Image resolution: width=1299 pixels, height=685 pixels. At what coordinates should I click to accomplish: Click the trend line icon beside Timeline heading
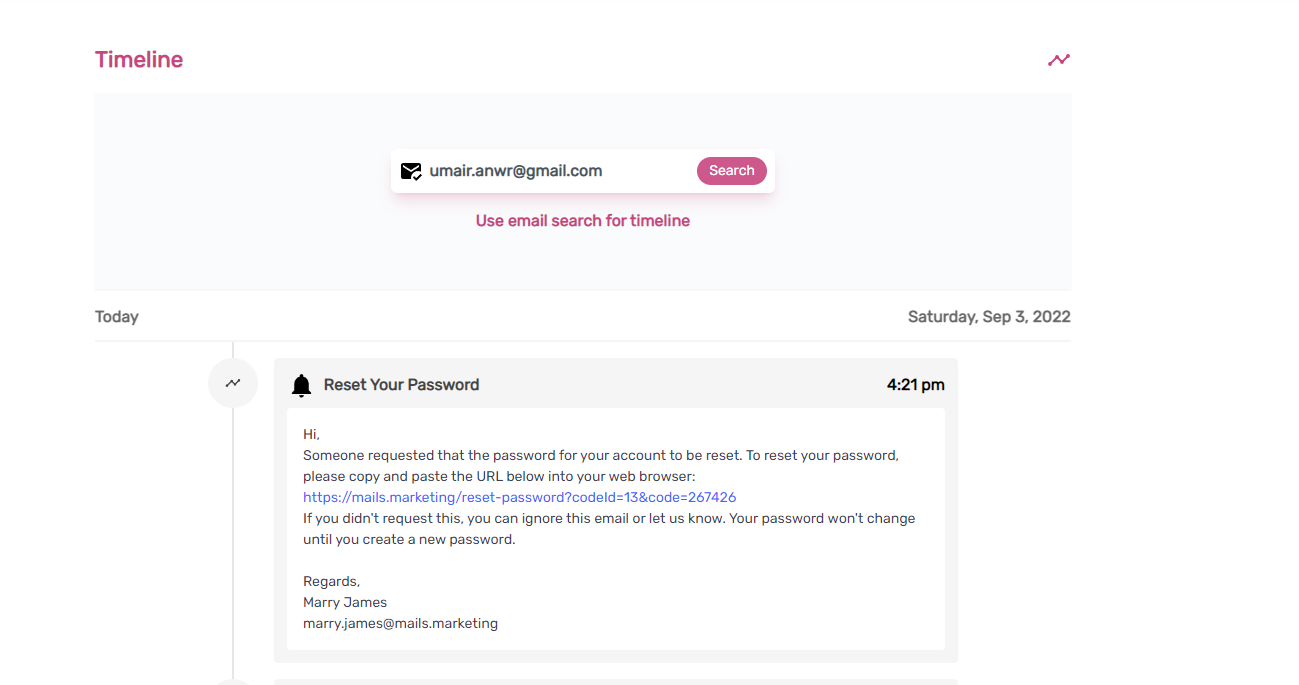[x=1059, y=60]
